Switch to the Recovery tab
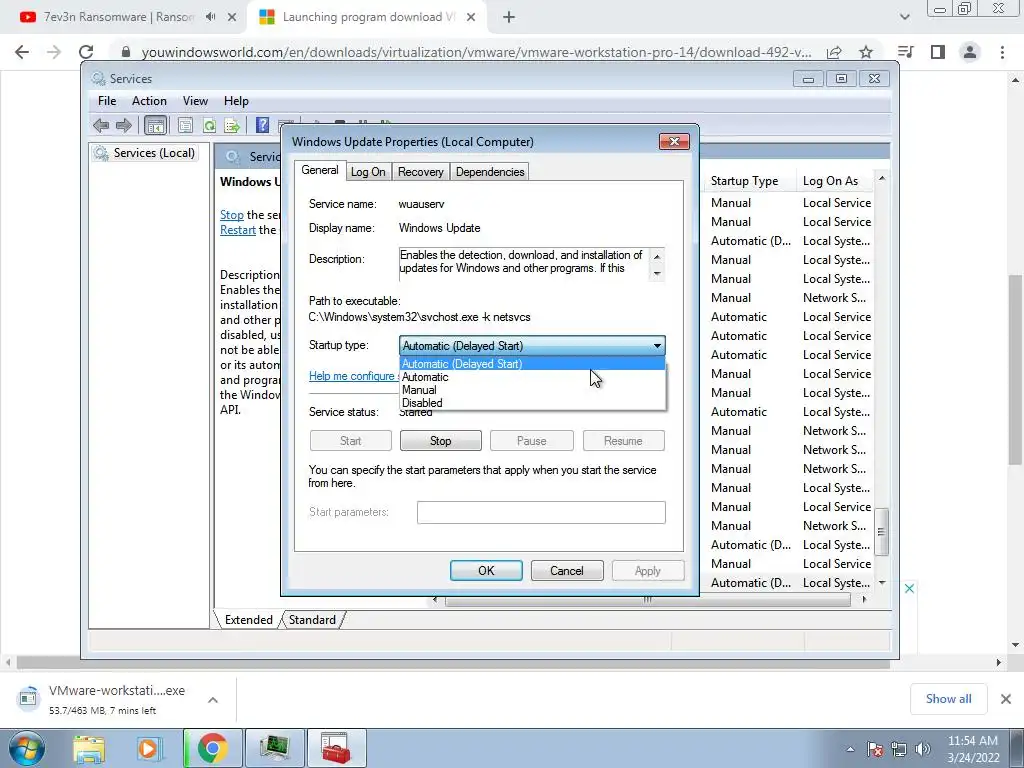The image size is (1024, 768). pos(421,172)
